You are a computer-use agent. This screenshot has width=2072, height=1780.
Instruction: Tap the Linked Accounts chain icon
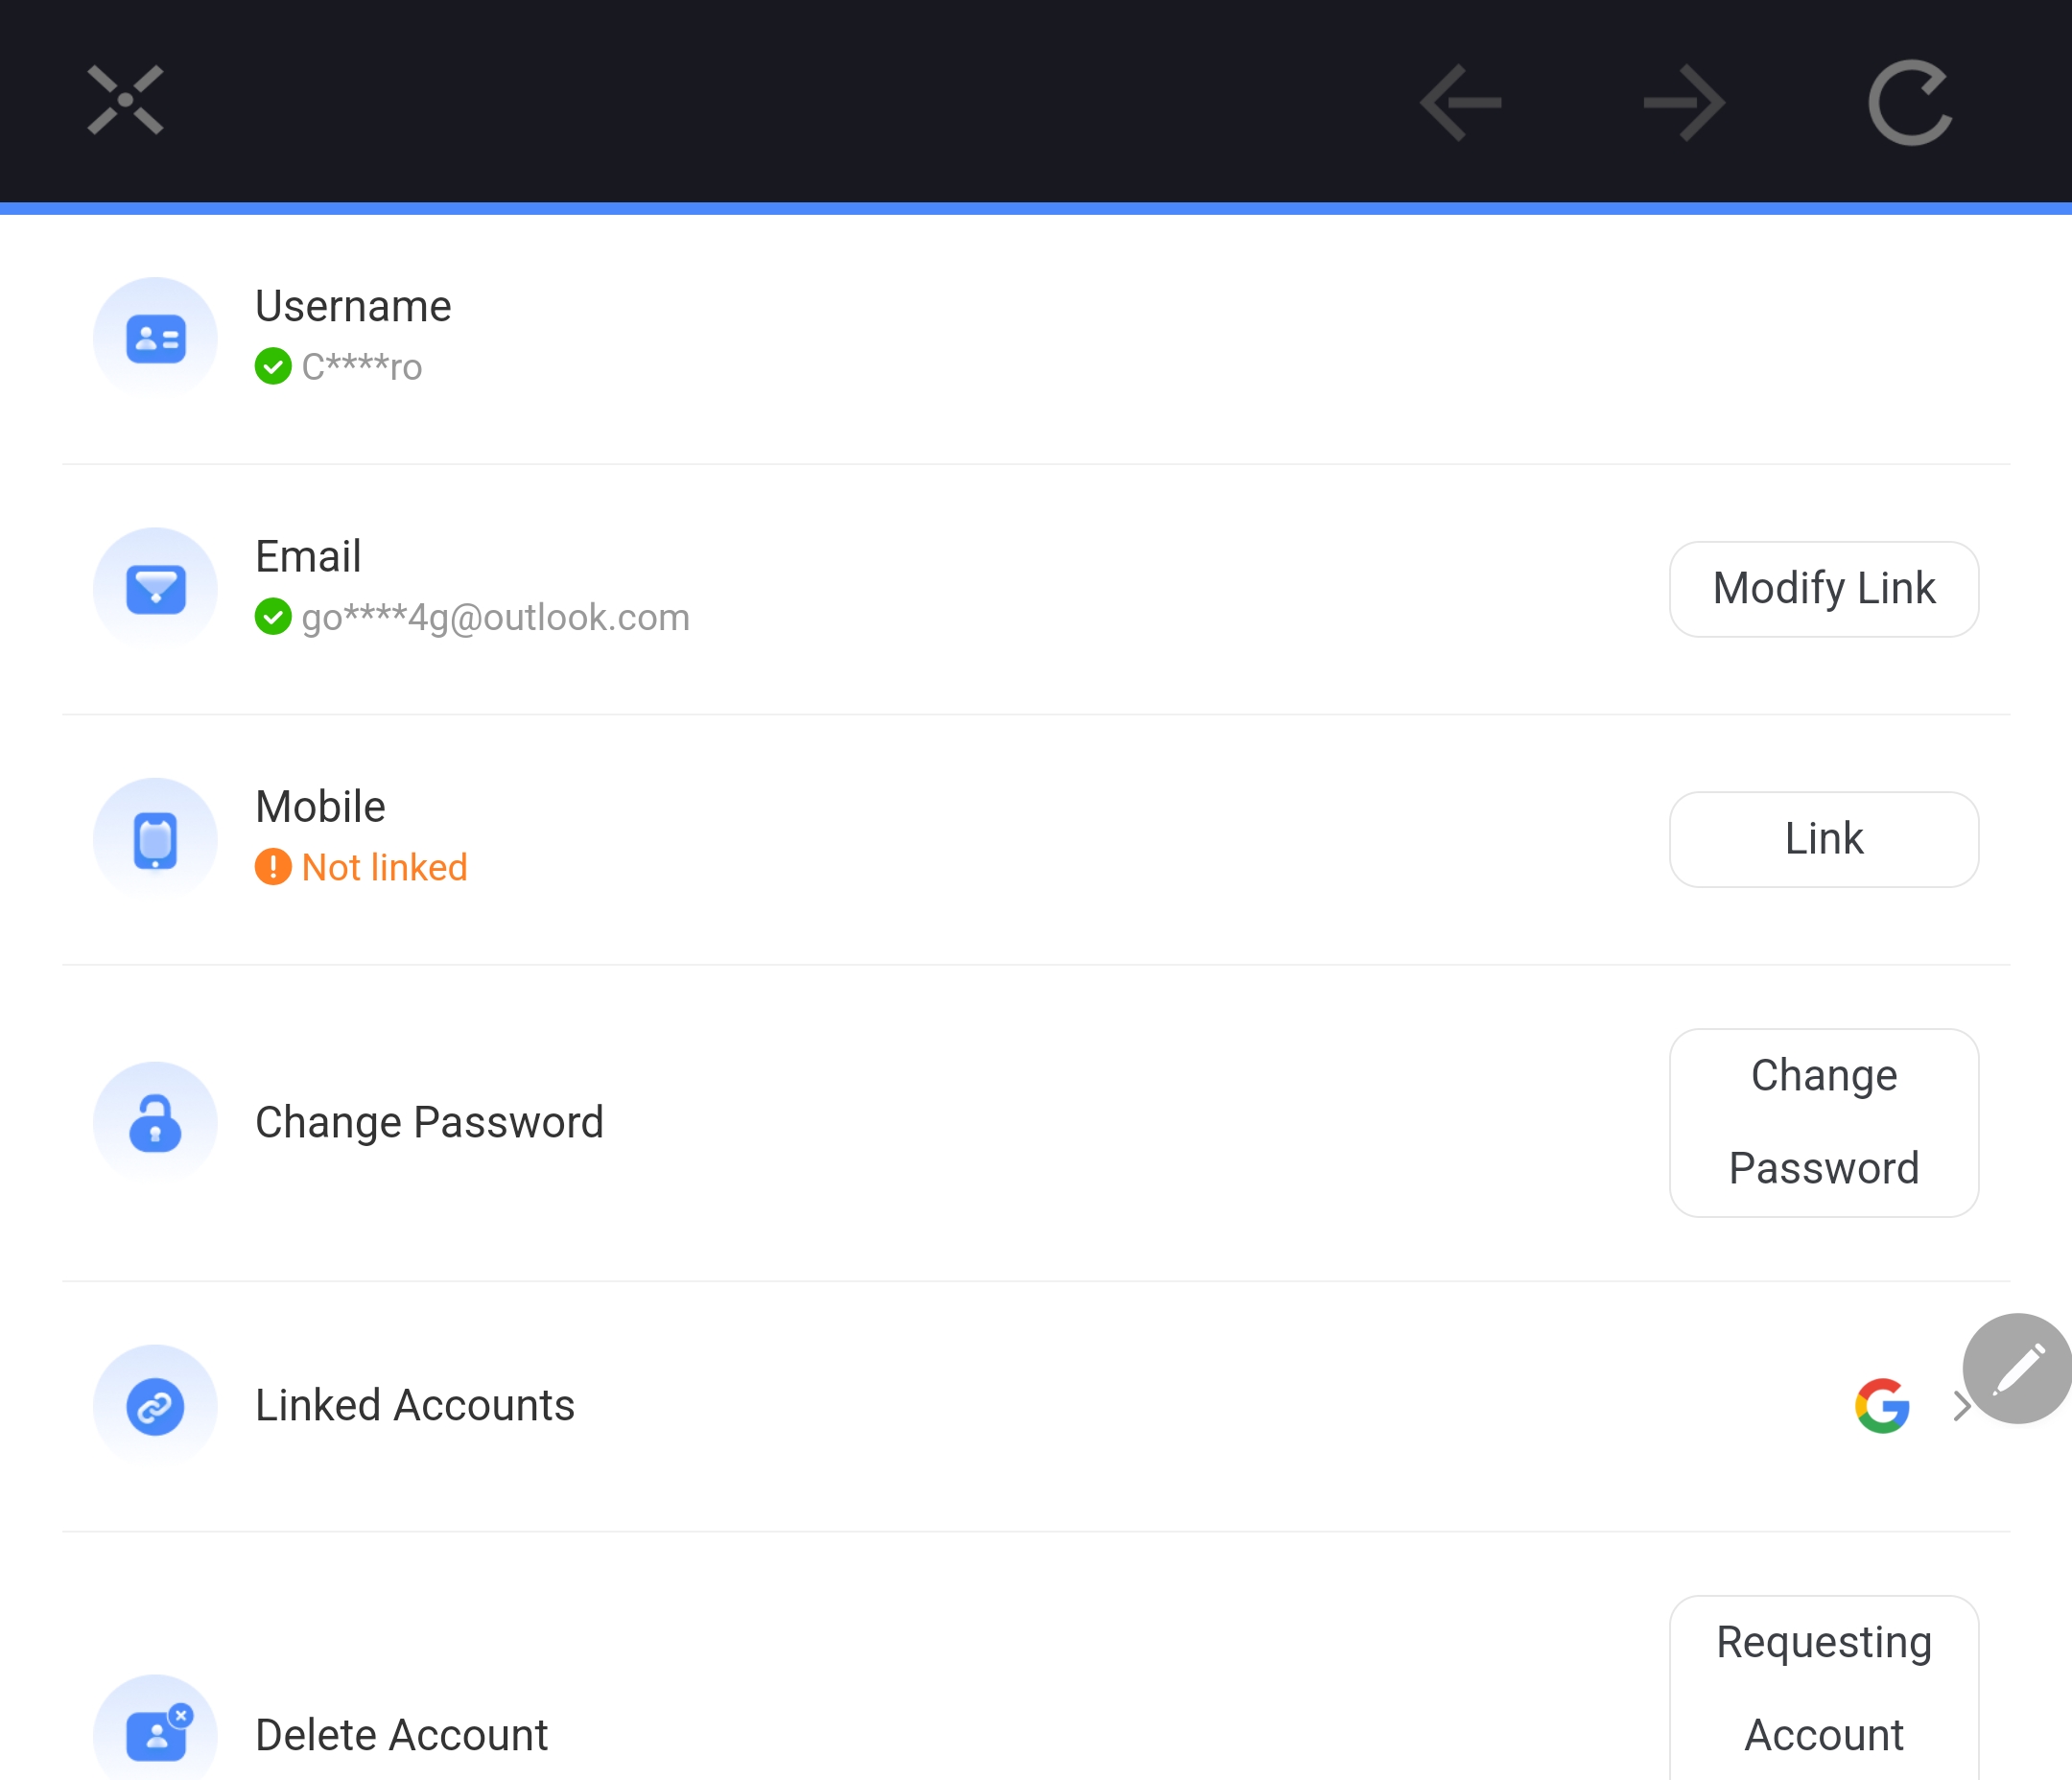(155, 1406)
